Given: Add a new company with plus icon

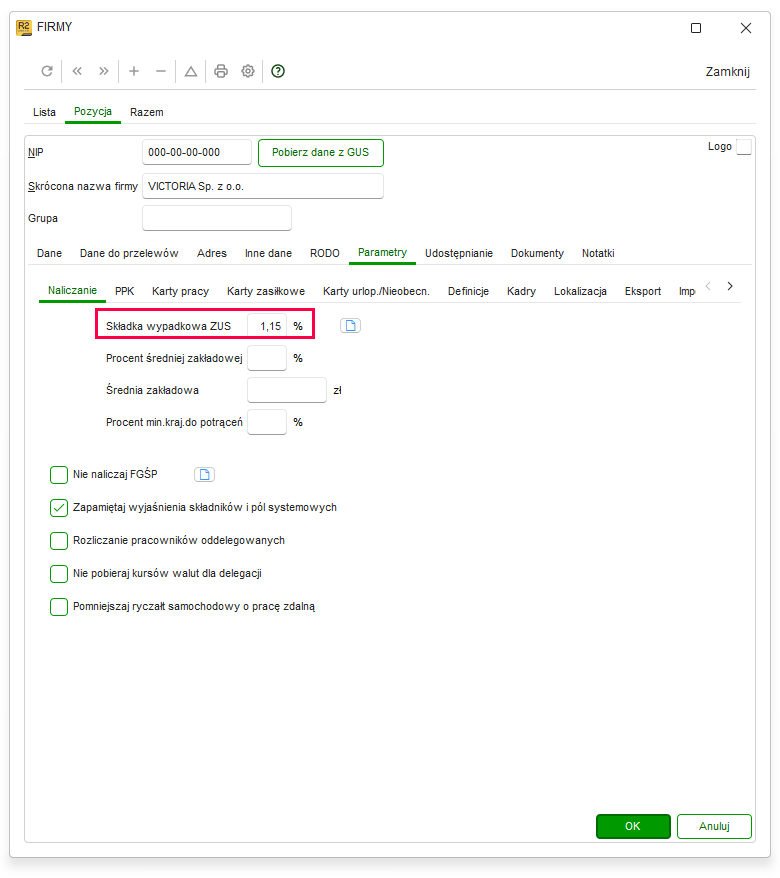Looking at the screenshot, I should click(x=134, y=71).
